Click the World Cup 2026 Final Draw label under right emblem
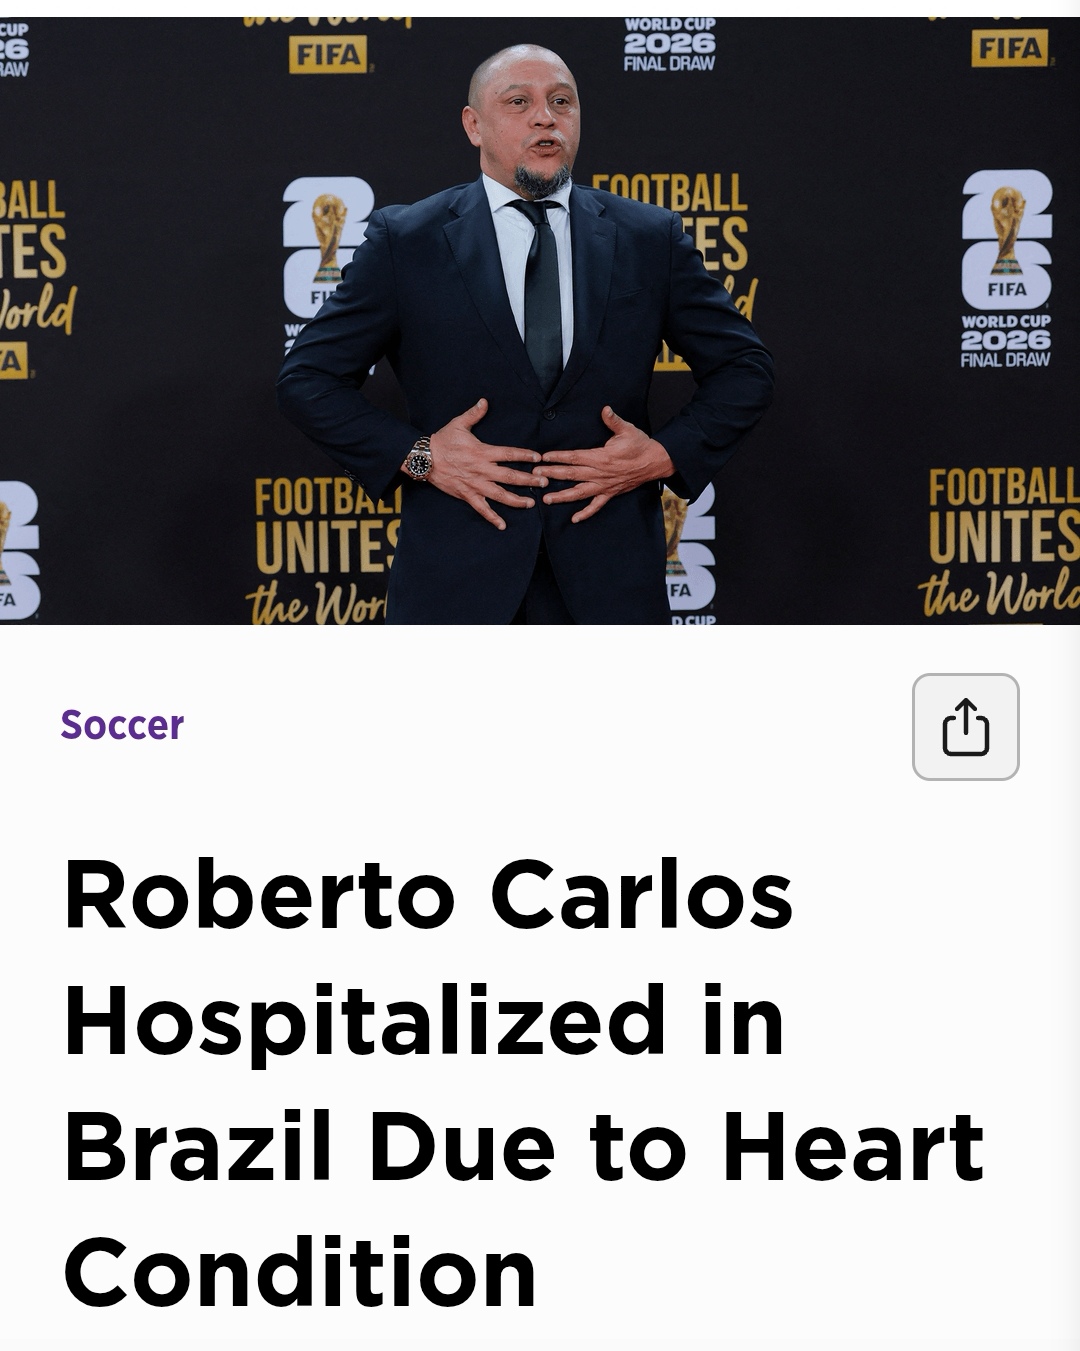 pyautogui.click(x=1006, y=341)
